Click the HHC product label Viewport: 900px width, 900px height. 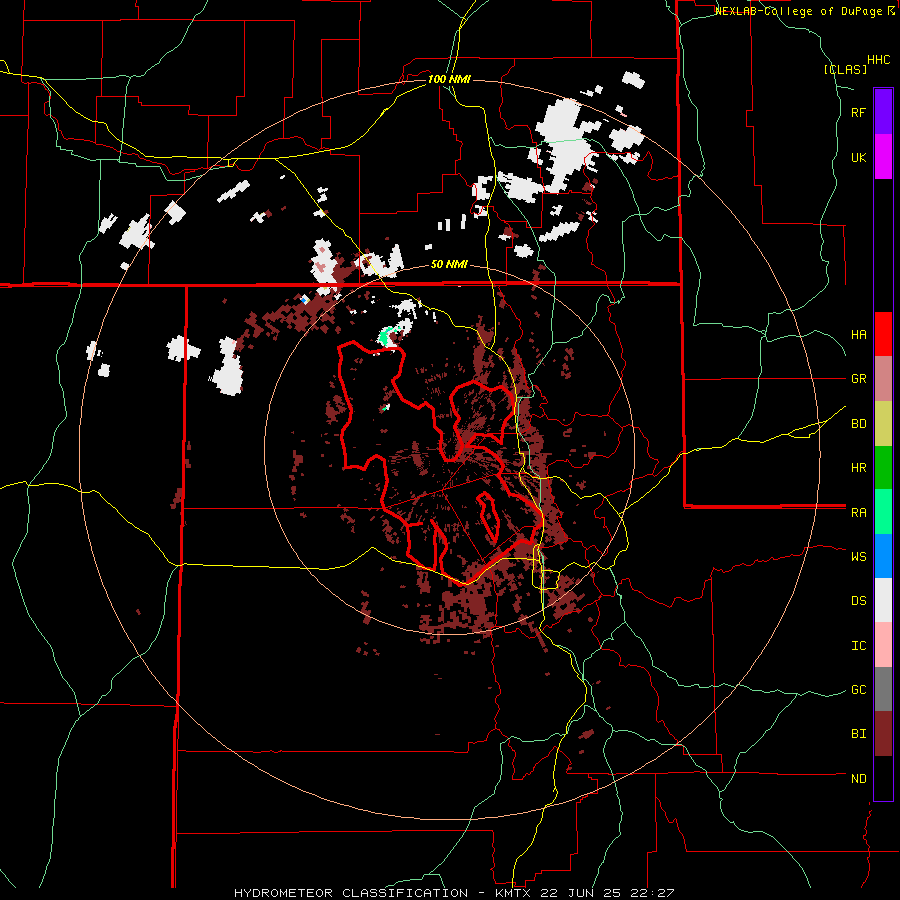879,60
